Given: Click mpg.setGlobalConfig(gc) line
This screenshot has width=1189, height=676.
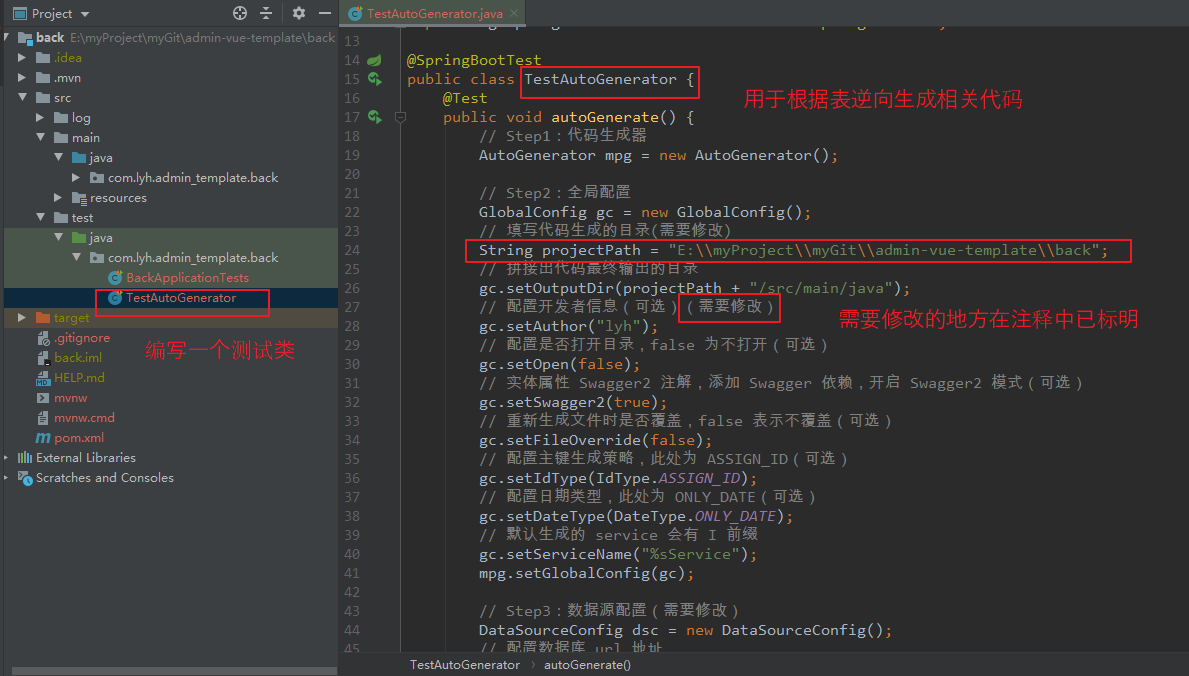Looking at the screenshot, I should click(x=586, y=573).
